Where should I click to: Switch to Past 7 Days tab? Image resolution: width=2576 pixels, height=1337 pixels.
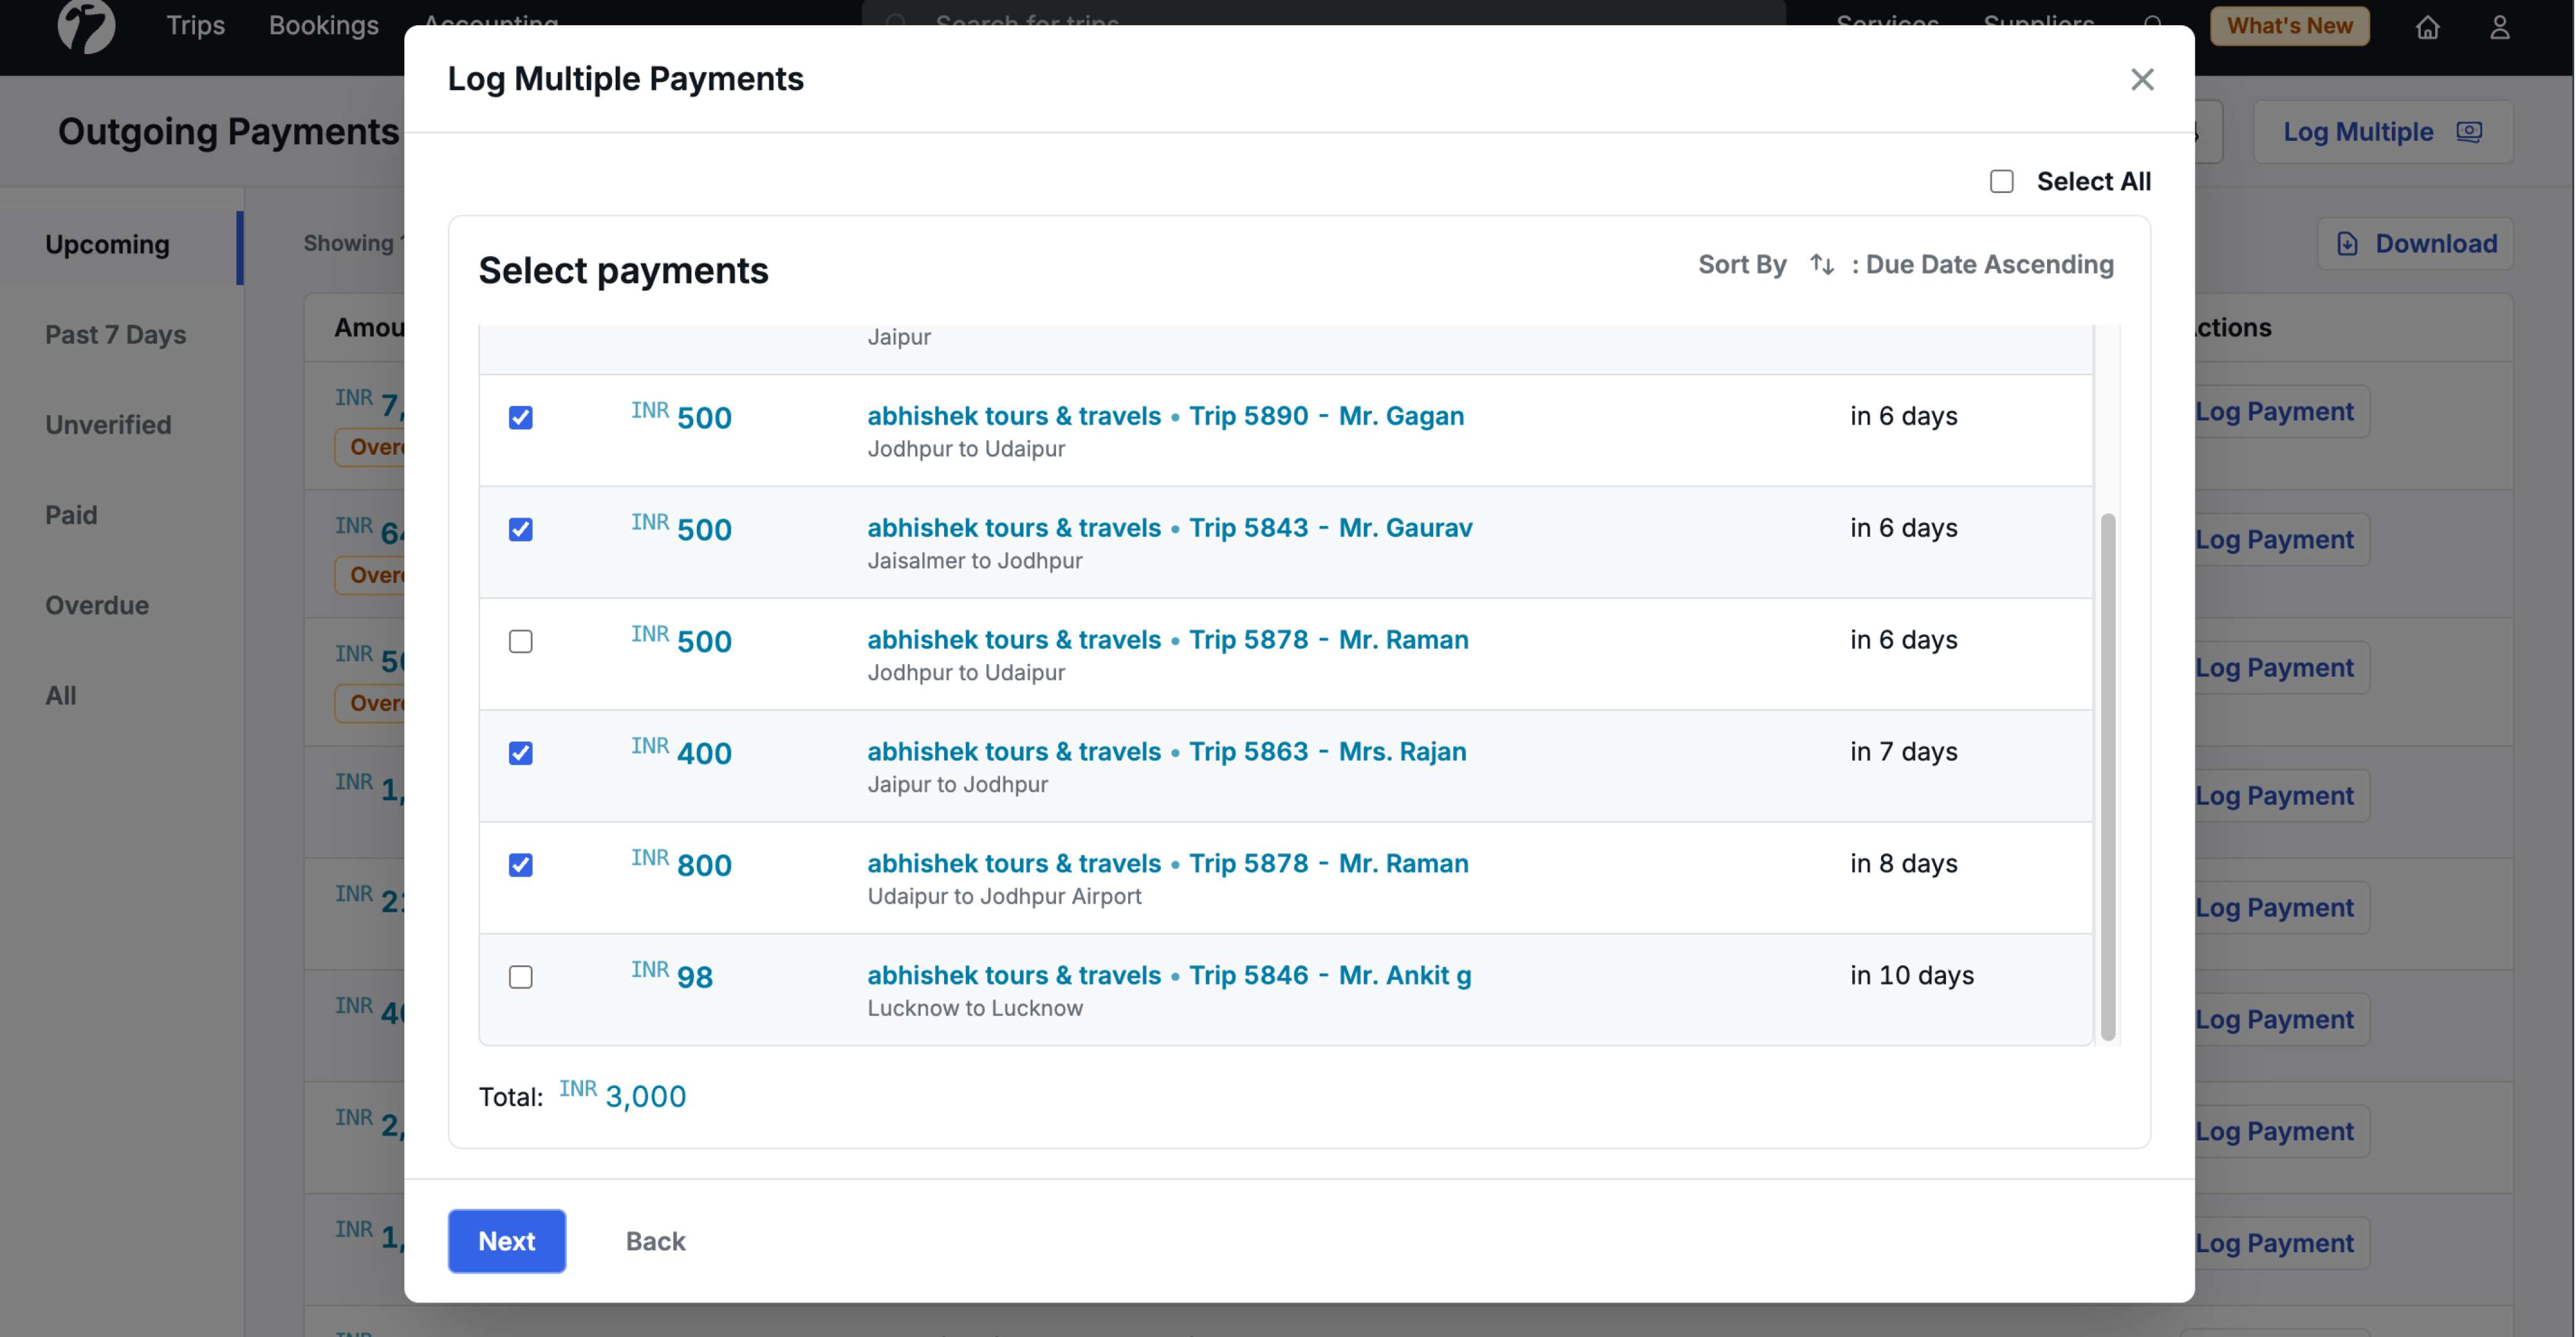115,335
